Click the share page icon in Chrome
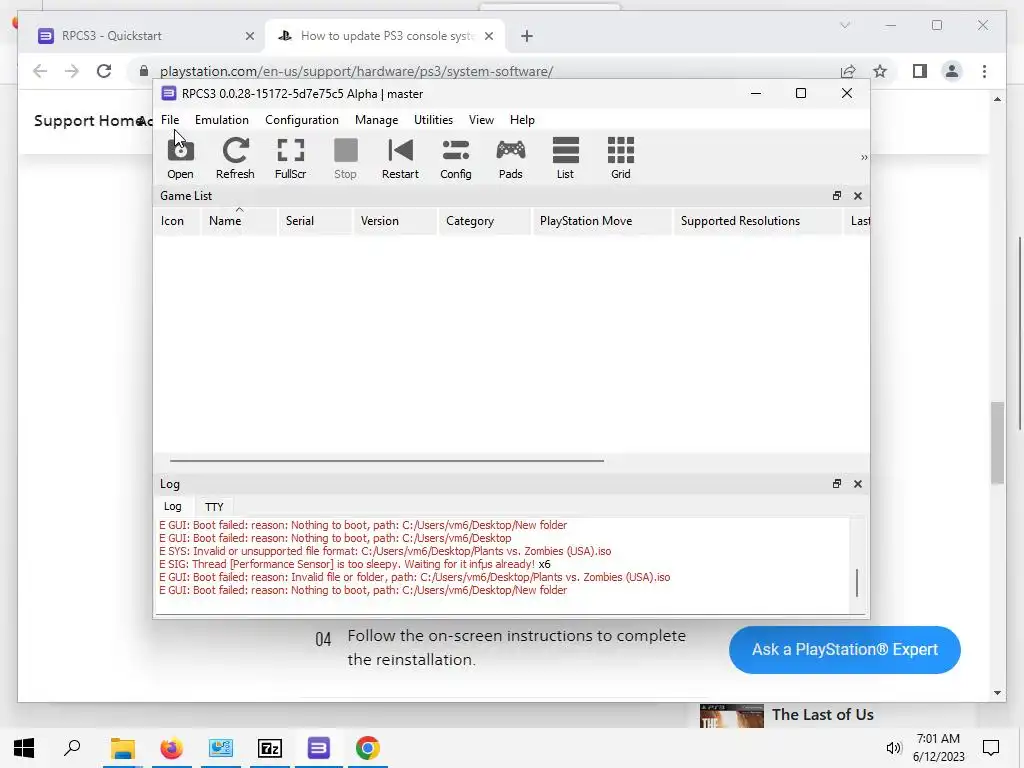 pos(848,71)
